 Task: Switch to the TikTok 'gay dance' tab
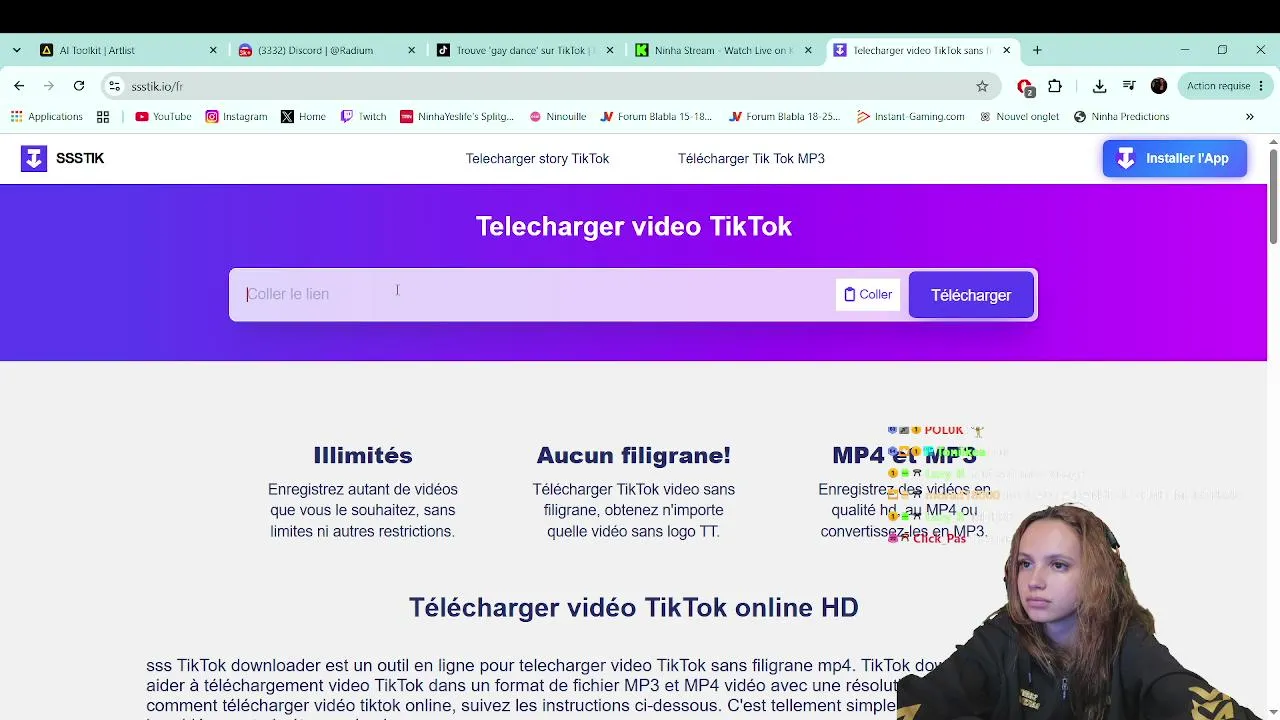pos(524,50)
